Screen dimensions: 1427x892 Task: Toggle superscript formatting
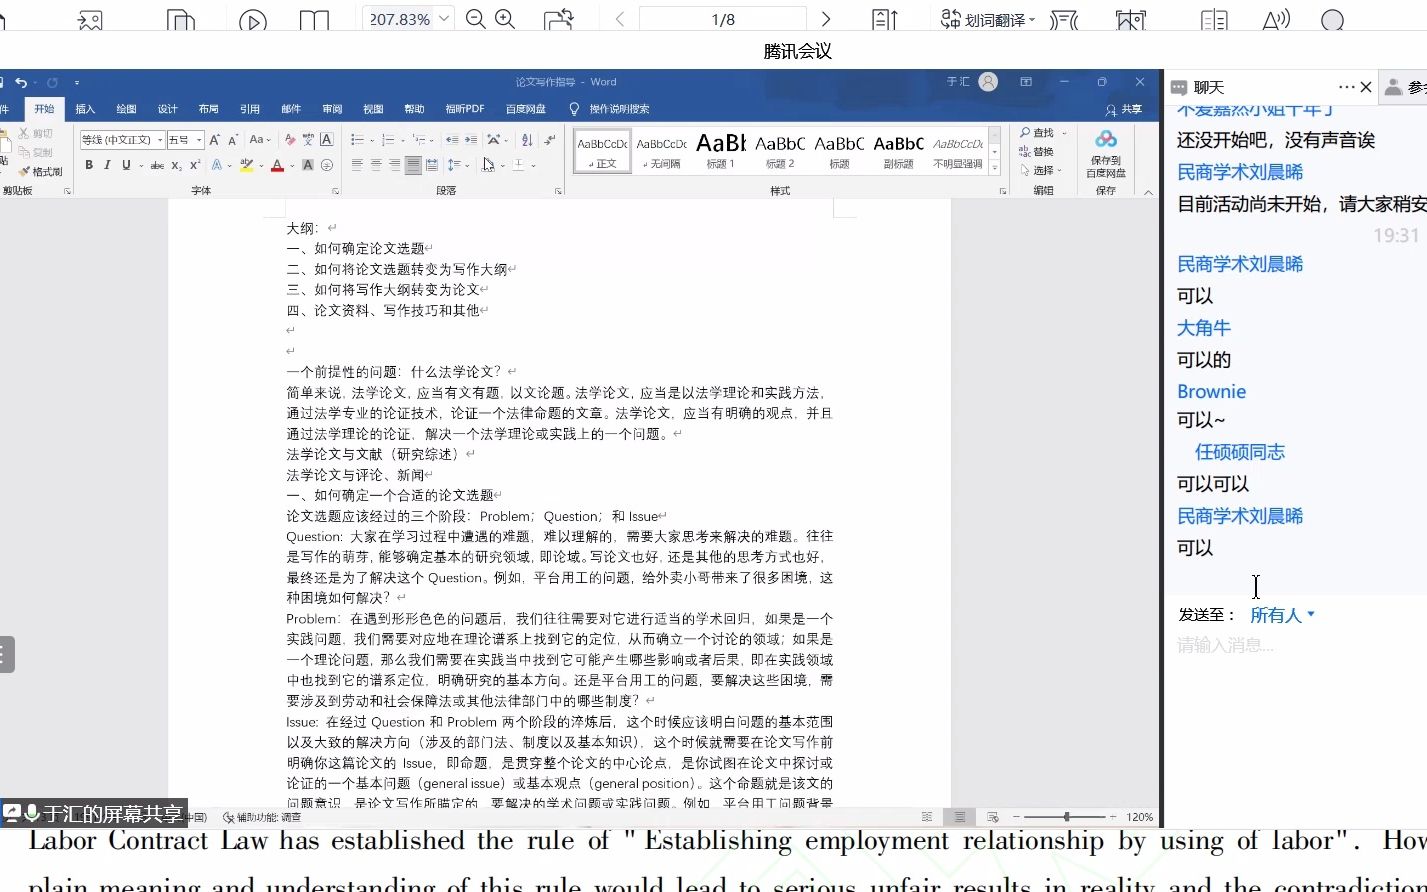pos(195,165)
